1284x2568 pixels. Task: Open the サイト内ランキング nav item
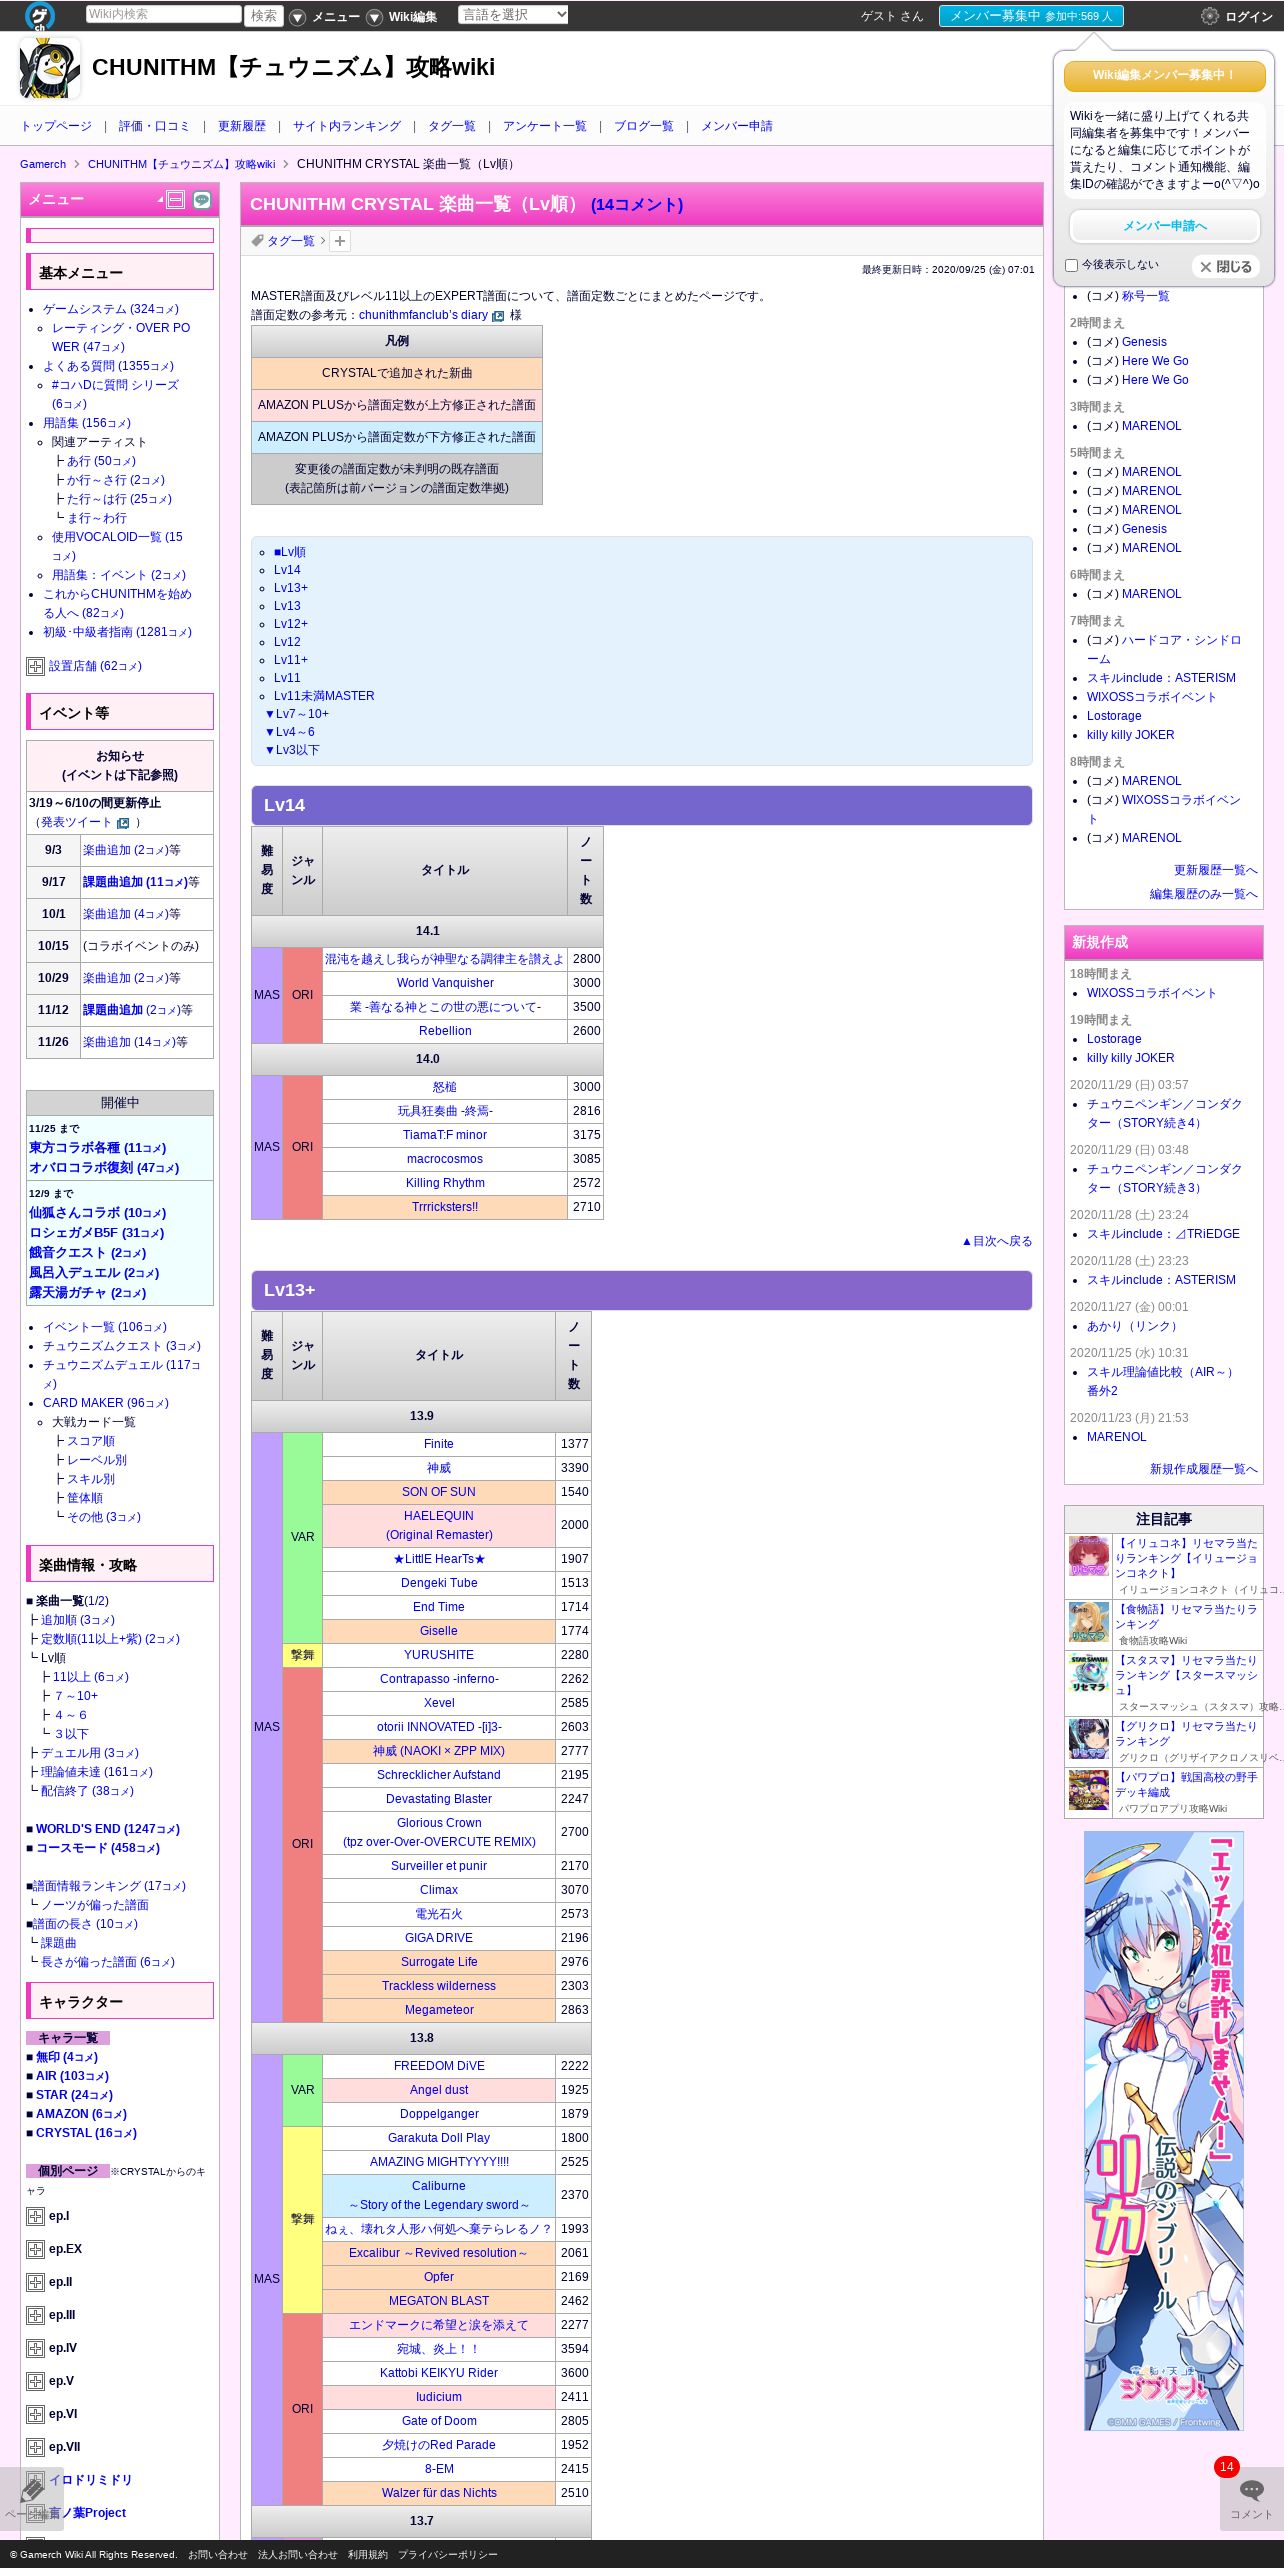[x=347, y=126]
